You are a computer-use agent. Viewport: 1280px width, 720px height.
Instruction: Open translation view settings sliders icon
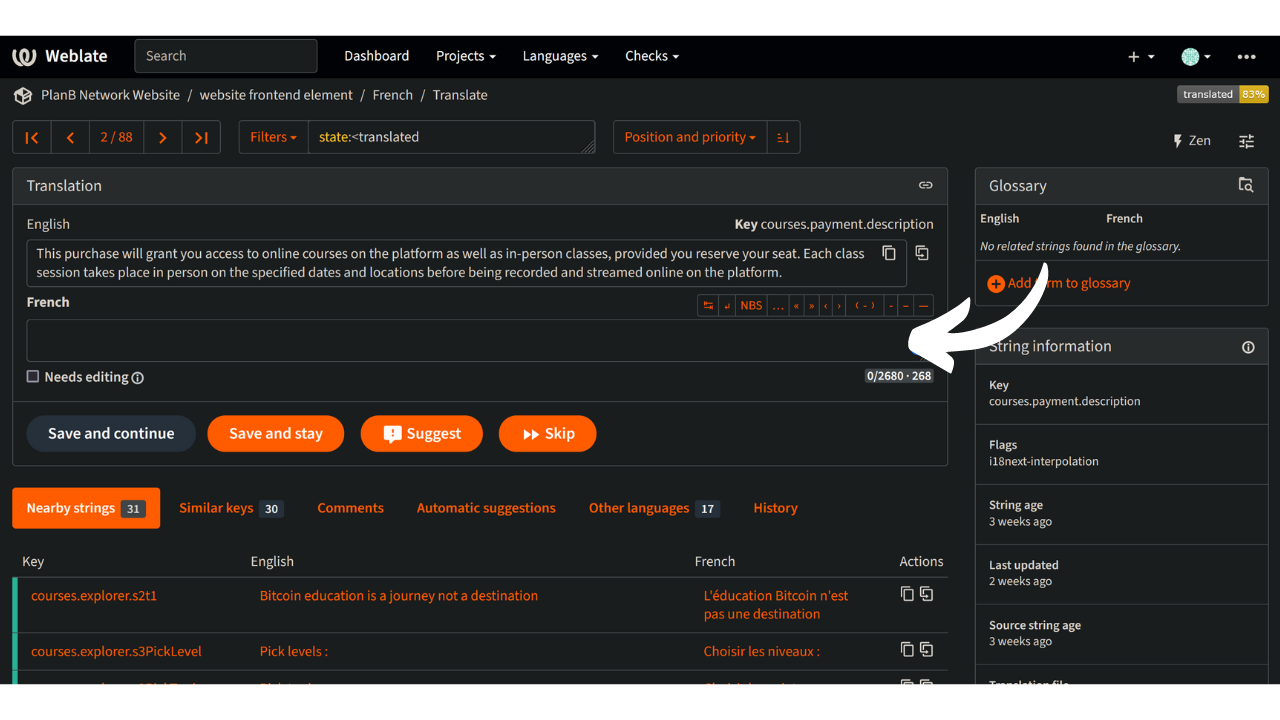(x=1246, y=141)
